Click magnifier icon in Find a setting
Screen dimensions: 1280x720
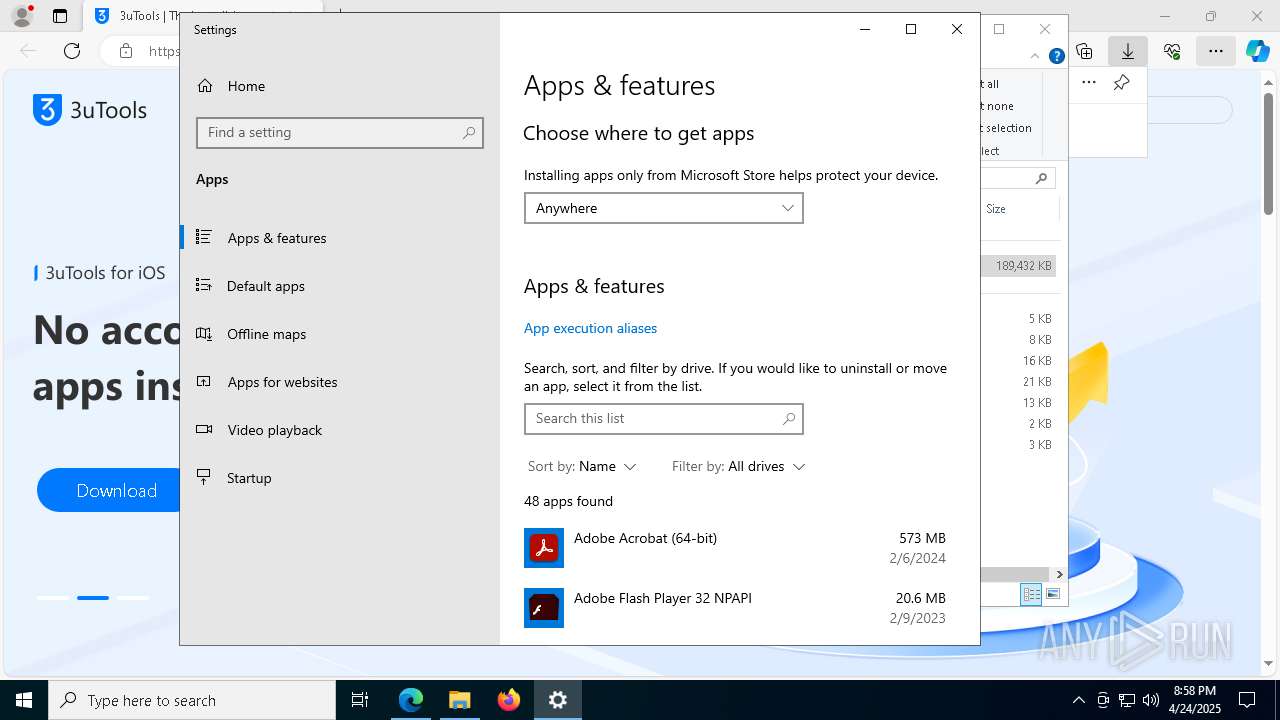pos(469,132)
